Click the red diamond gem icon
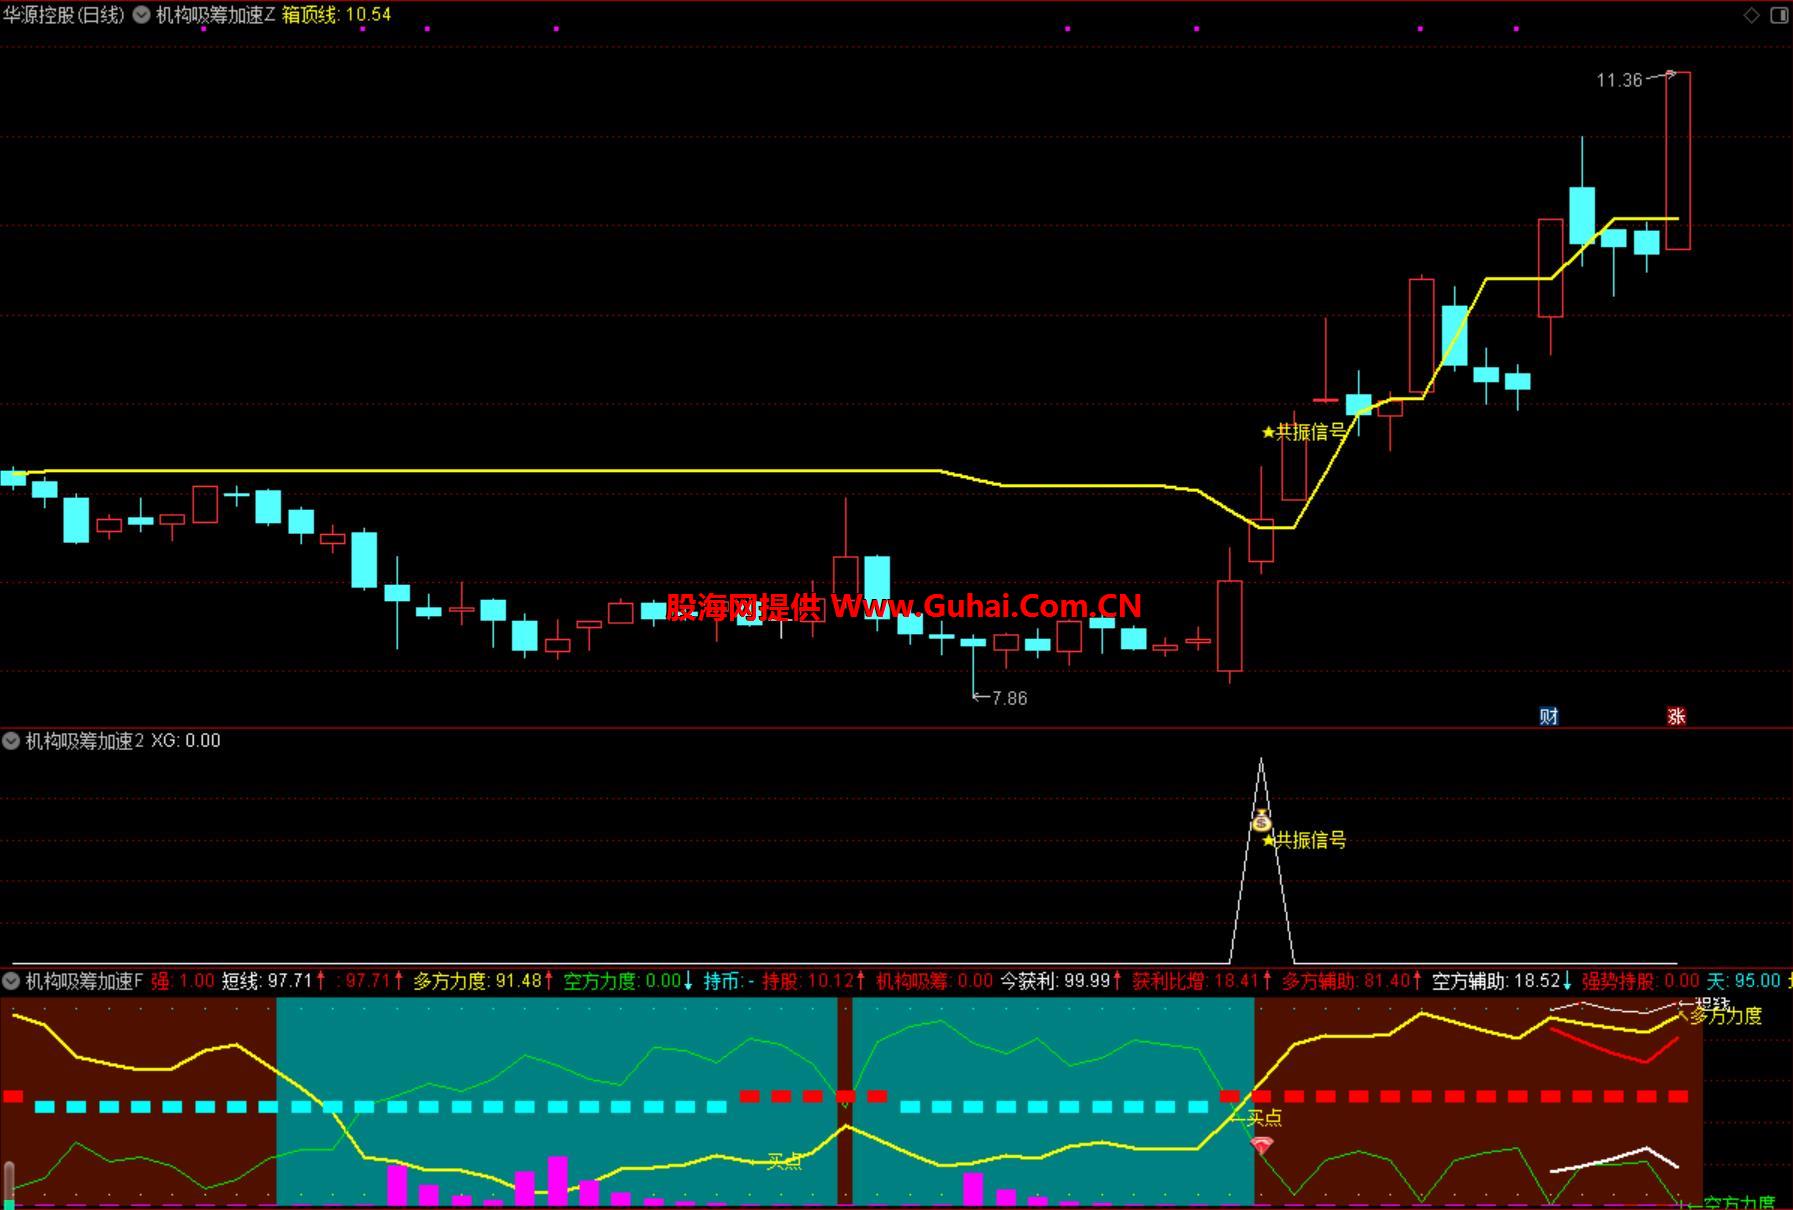 click(x=1262, y=1146)
